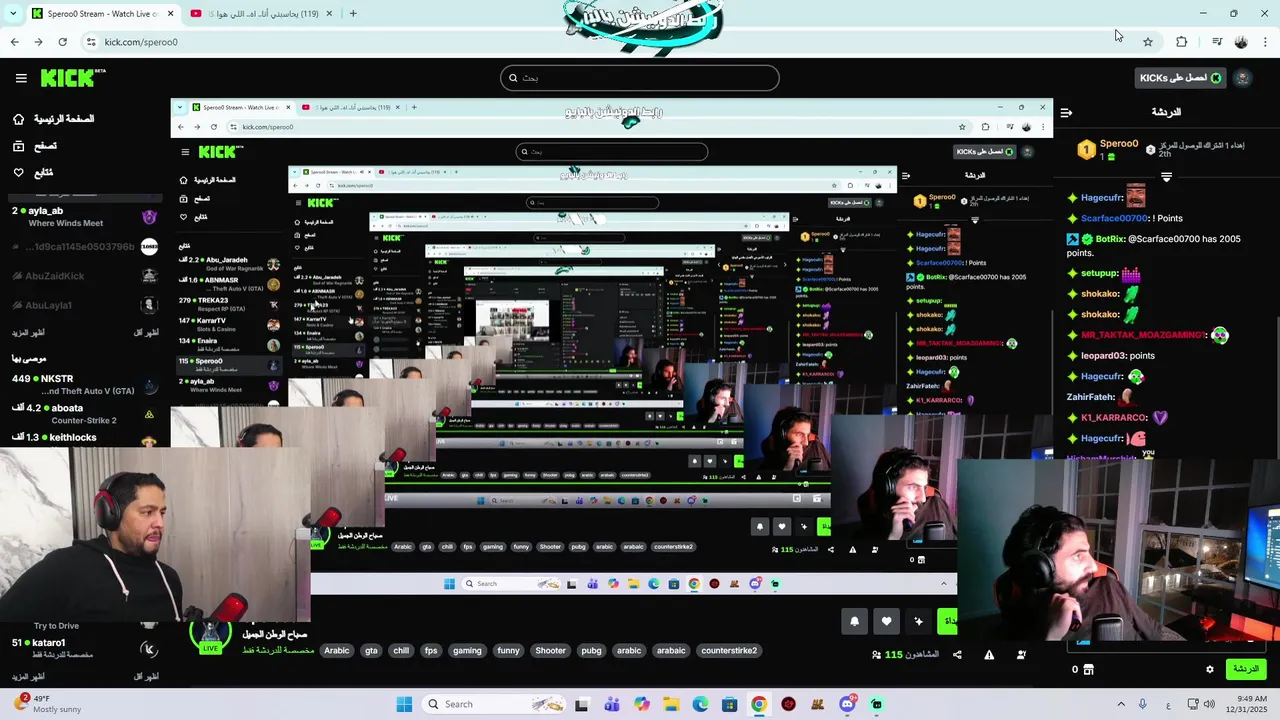Open the Chrome profile avatar

tap(1241, 42)
